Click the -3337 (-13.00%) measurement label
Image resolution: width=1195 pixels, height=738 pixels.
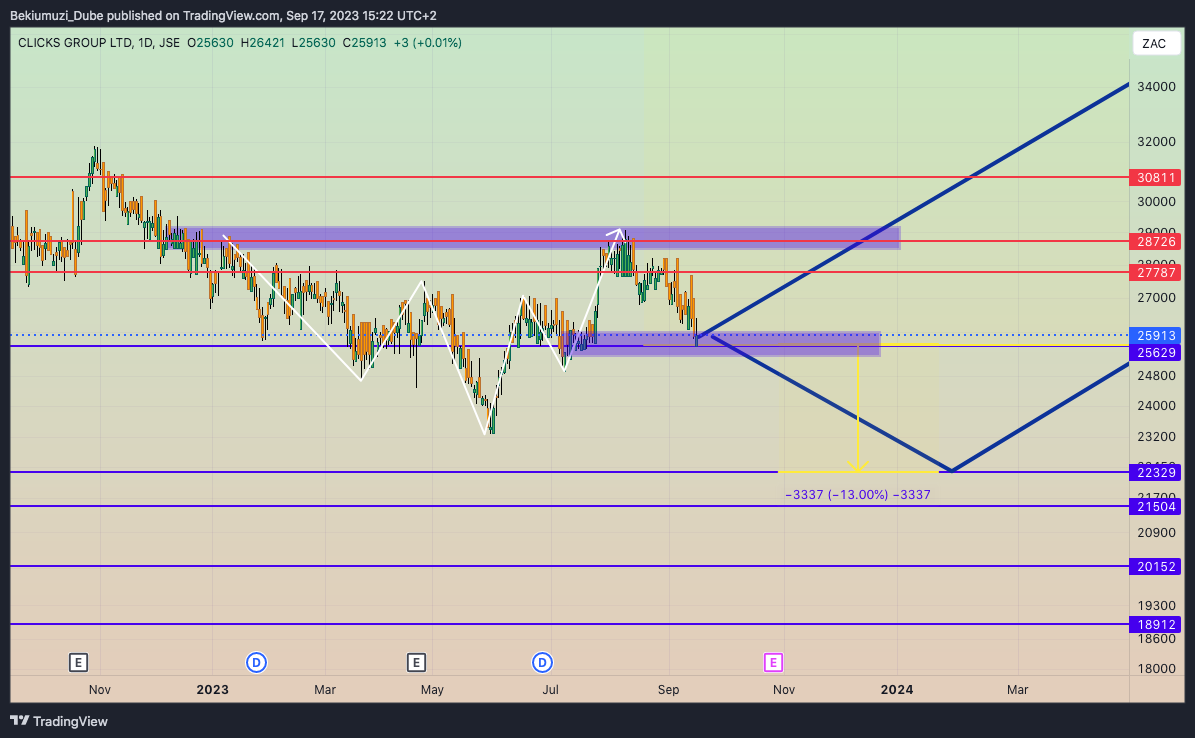click(857, 495)
